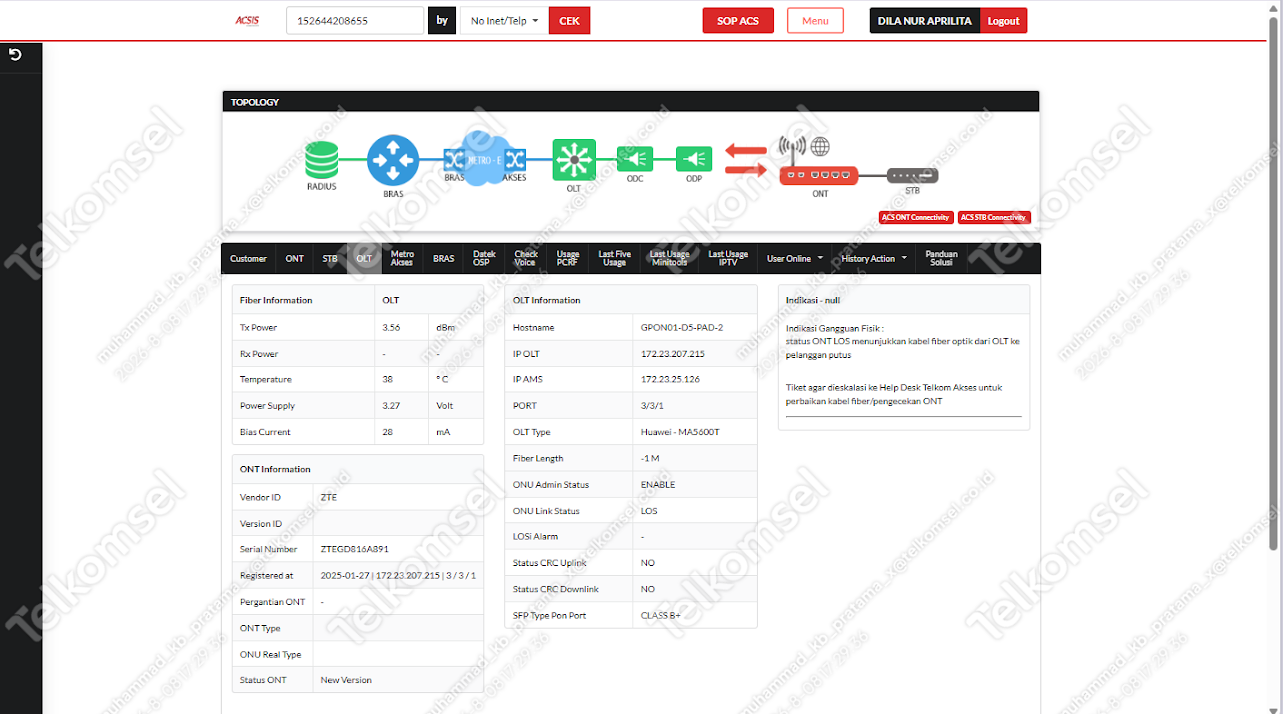Click the SOP ACS button
The image size is (1283, 714).
coord(738,20)
